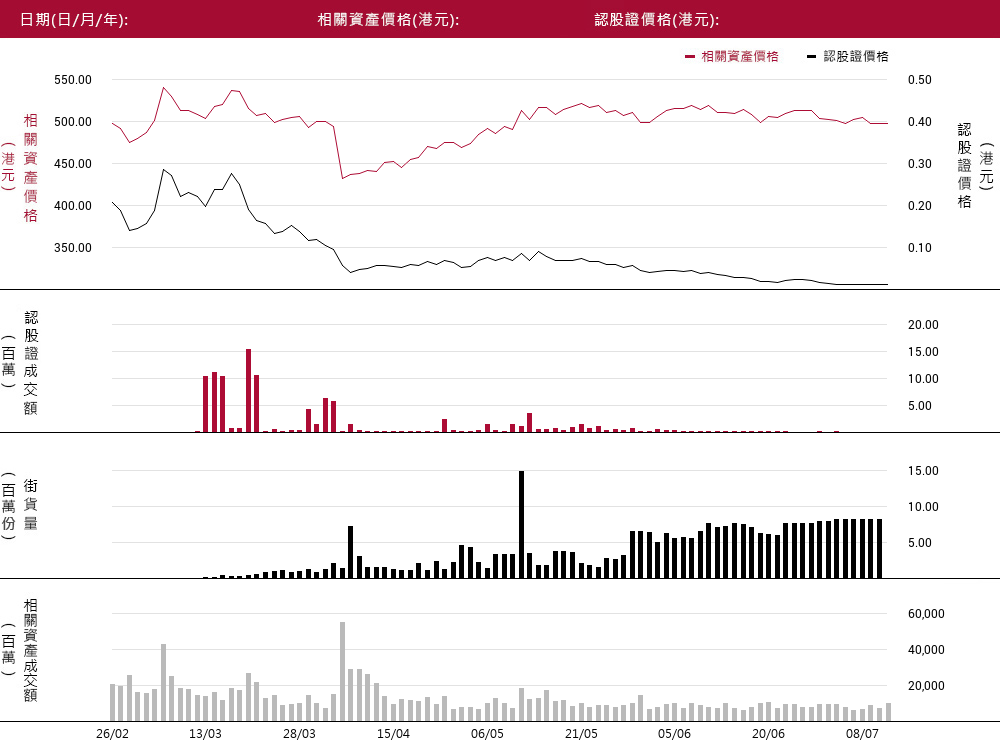Image resolution: width=1000 pixels, height=751 pixels.
Task: Click the 26/02 date axis label
Action: click(112, 734)
